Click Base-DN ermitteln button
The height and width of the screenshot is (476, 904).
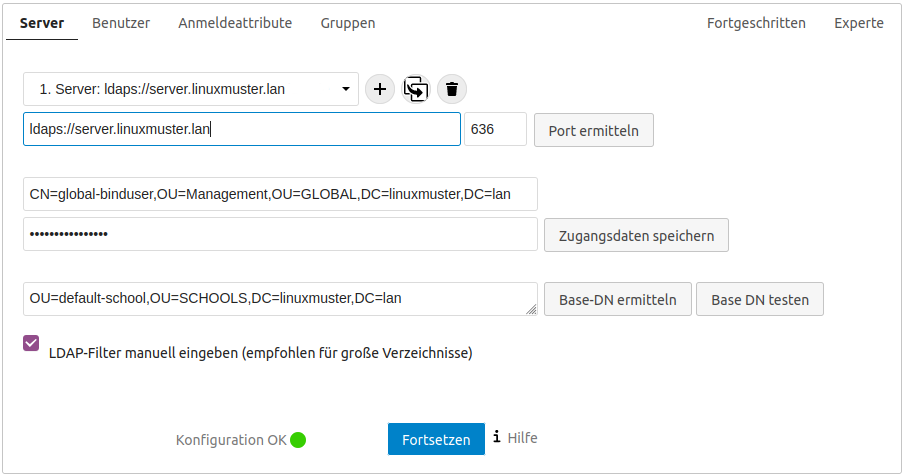point(617,299)
